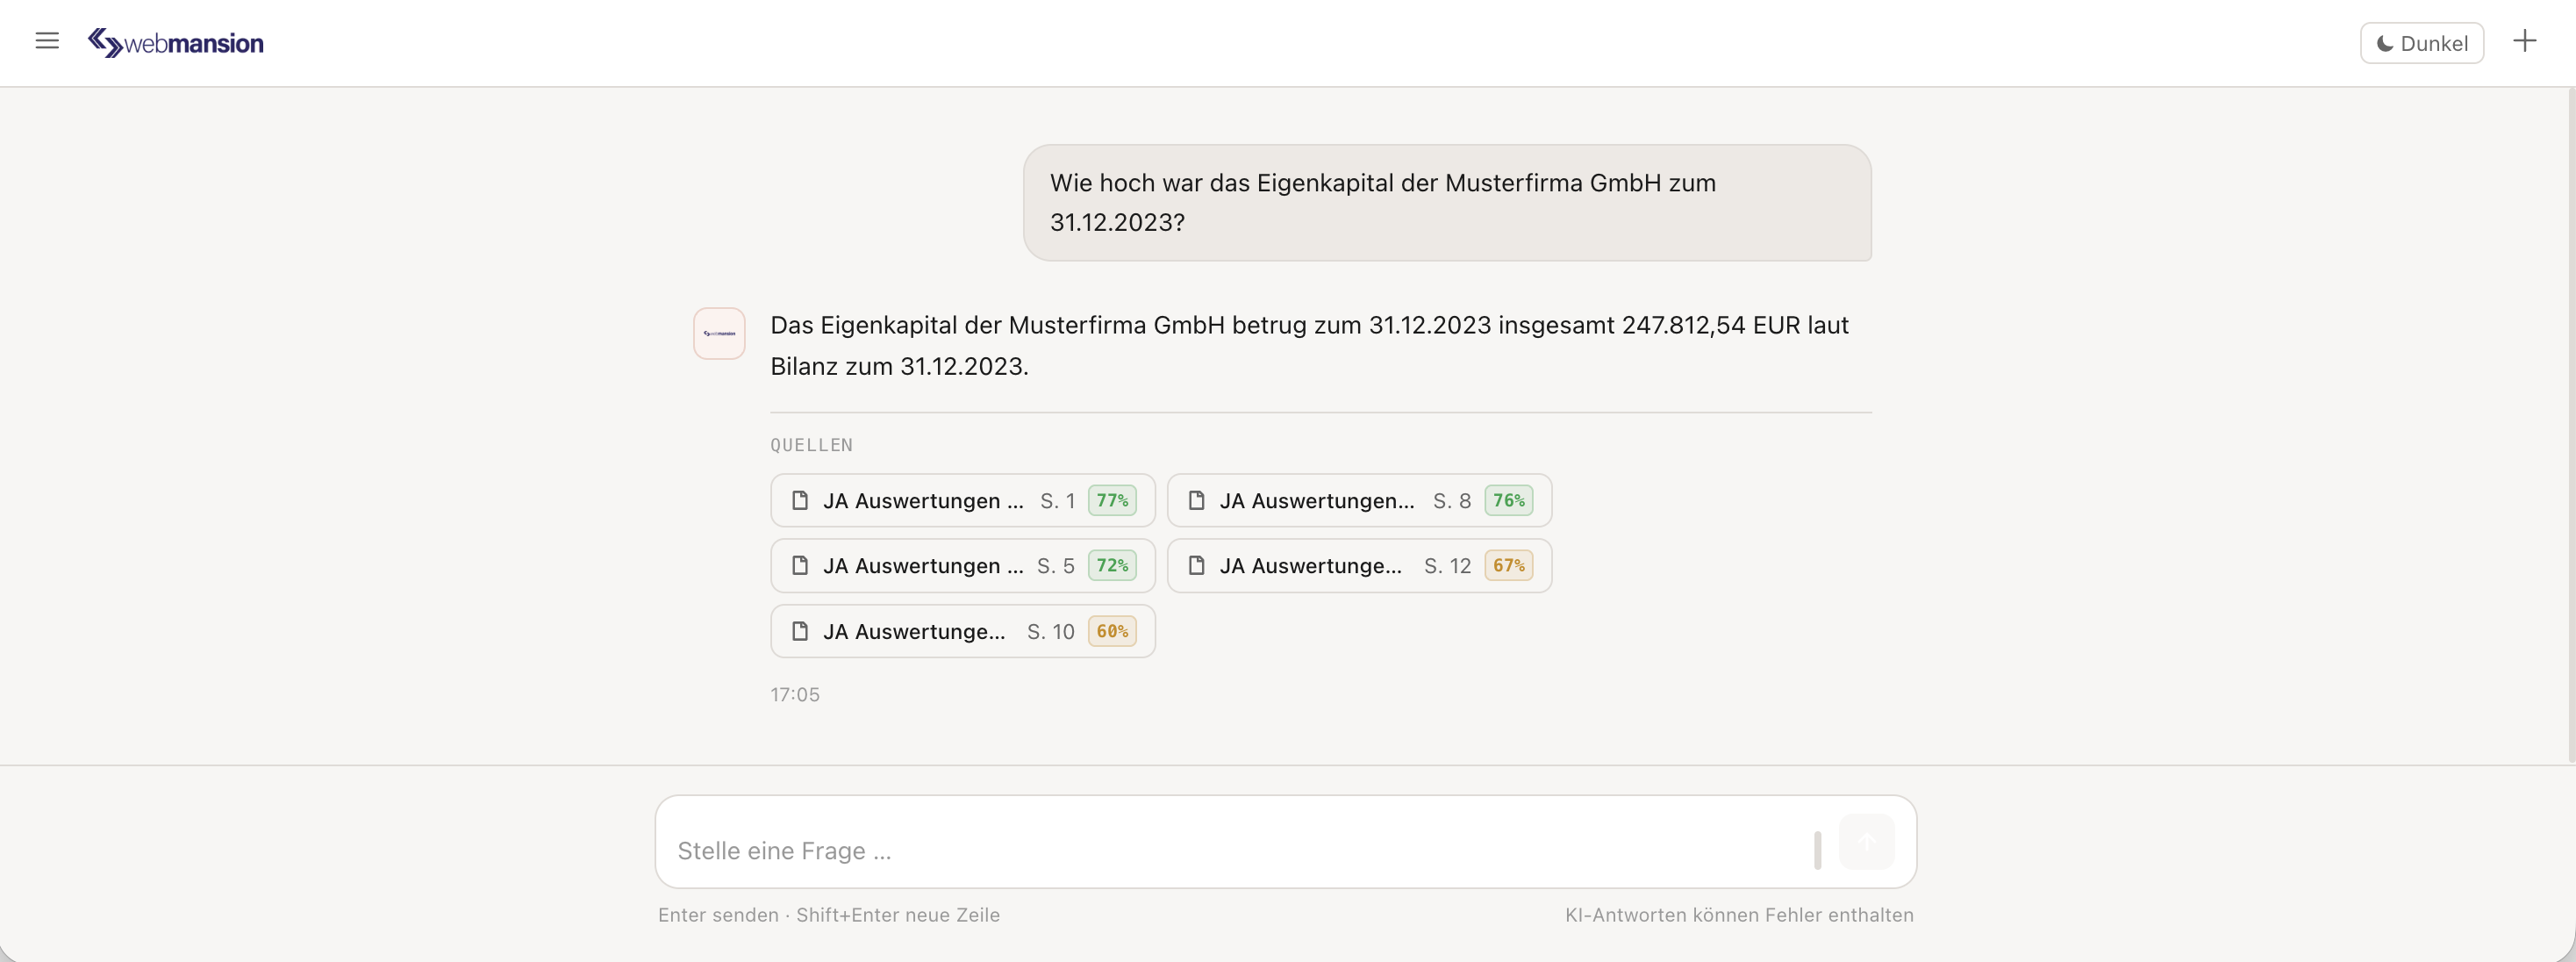Open source JA Auswertungen page 12
The height and width of the screenshot is (962, 2576).
[1359, 565]
